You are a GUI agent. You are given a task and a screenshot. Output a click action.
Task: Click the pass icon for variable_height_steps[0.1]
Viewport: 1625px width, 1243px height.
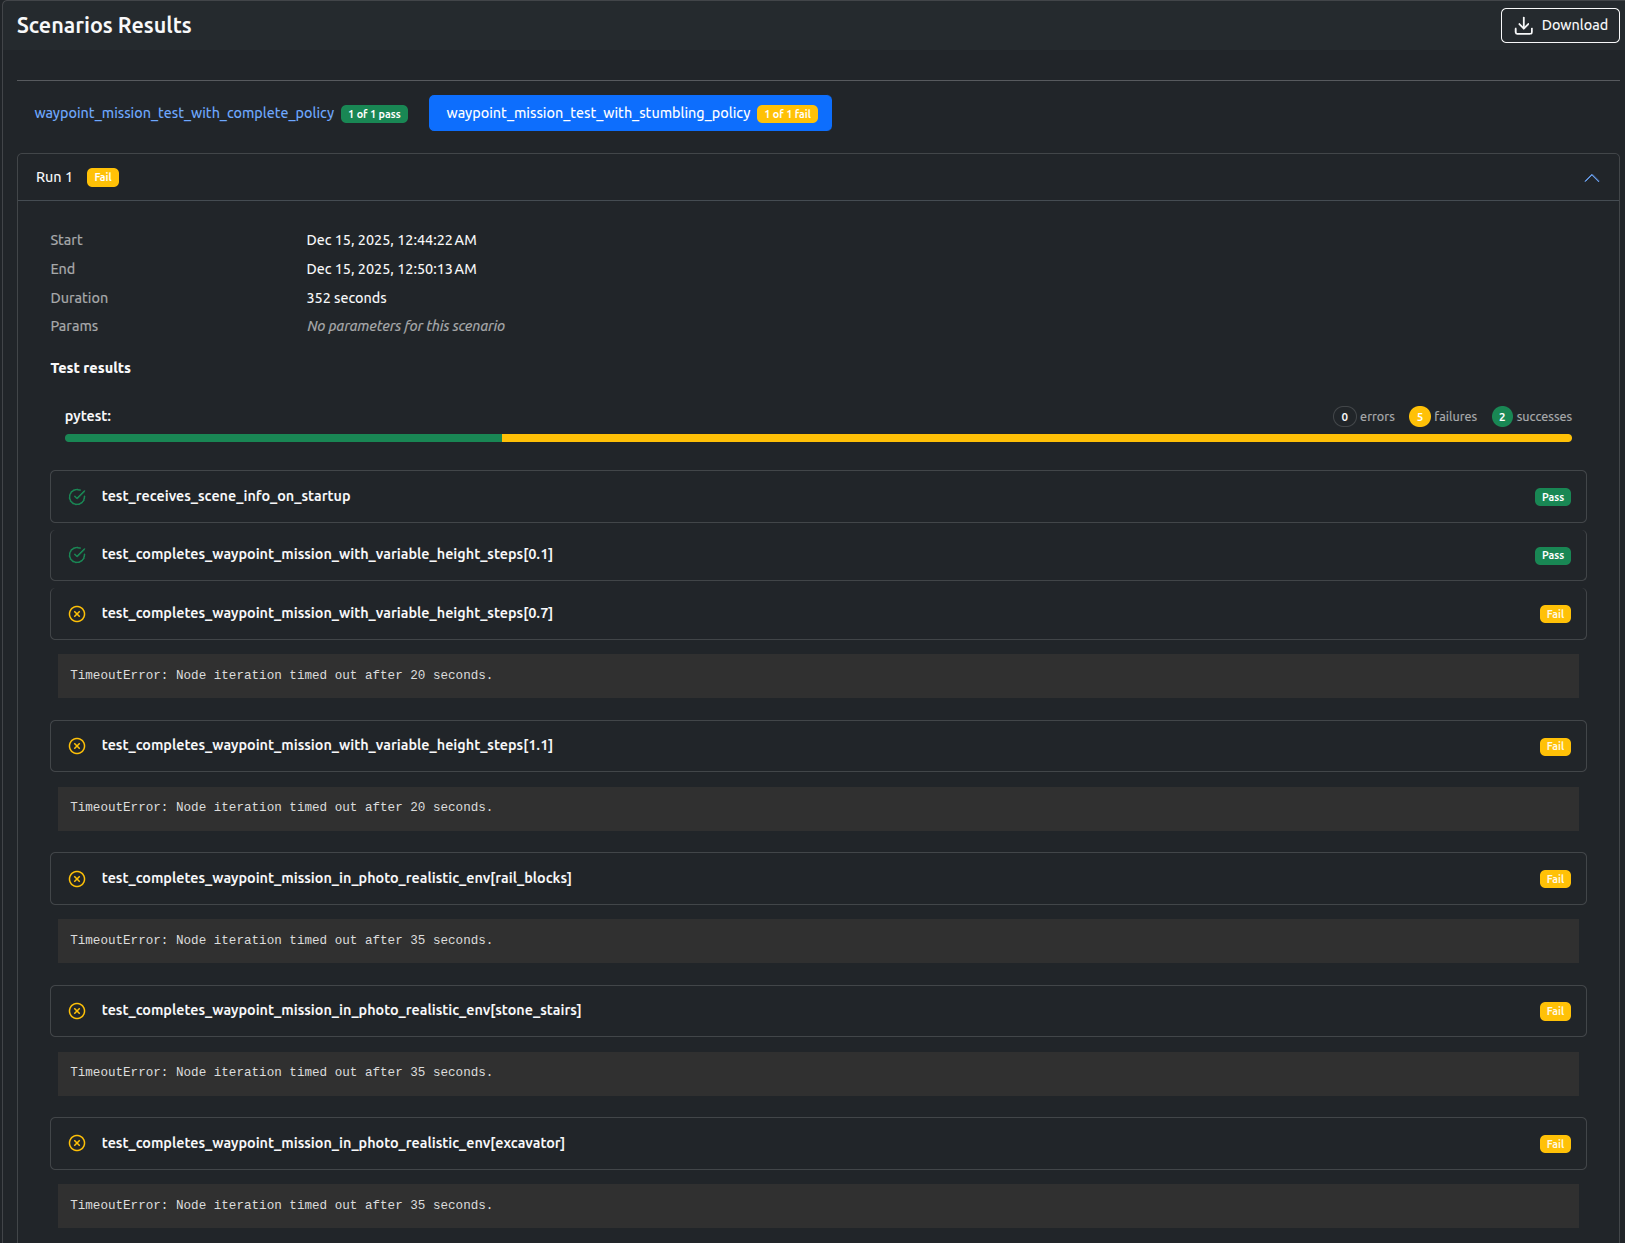(x=77, y=555)
